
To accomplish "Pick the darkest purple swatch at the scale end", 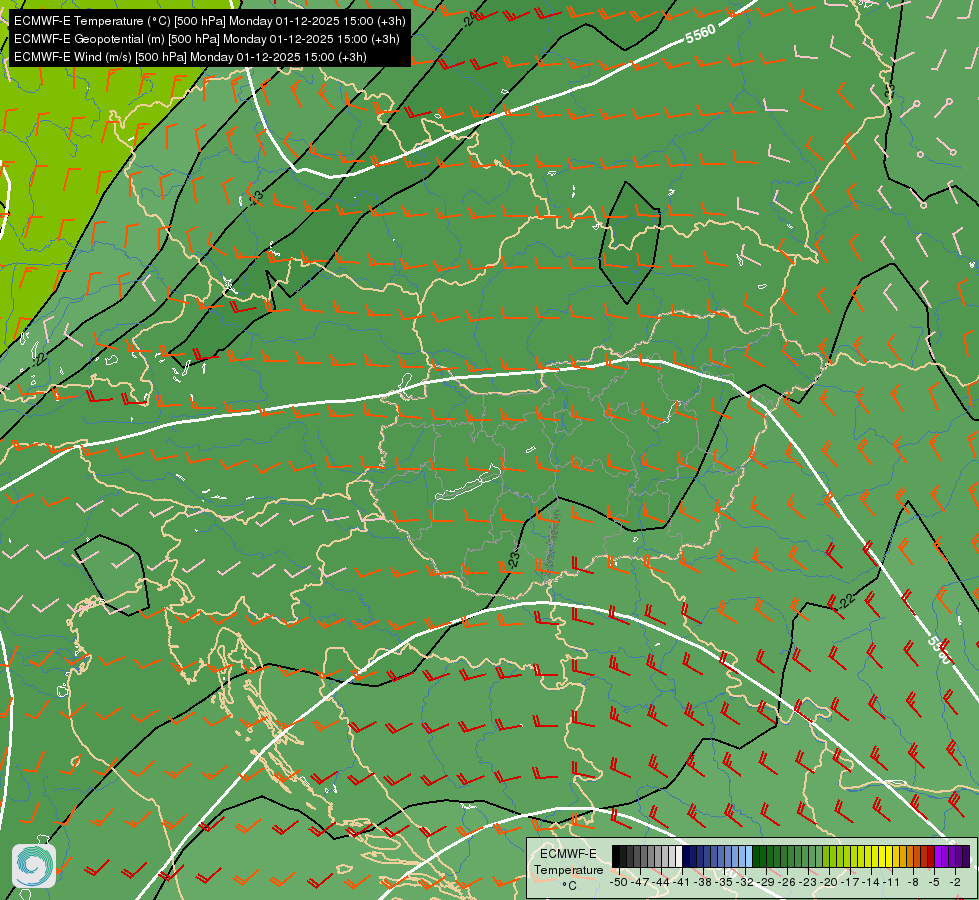I will click(x=967, y=856).
